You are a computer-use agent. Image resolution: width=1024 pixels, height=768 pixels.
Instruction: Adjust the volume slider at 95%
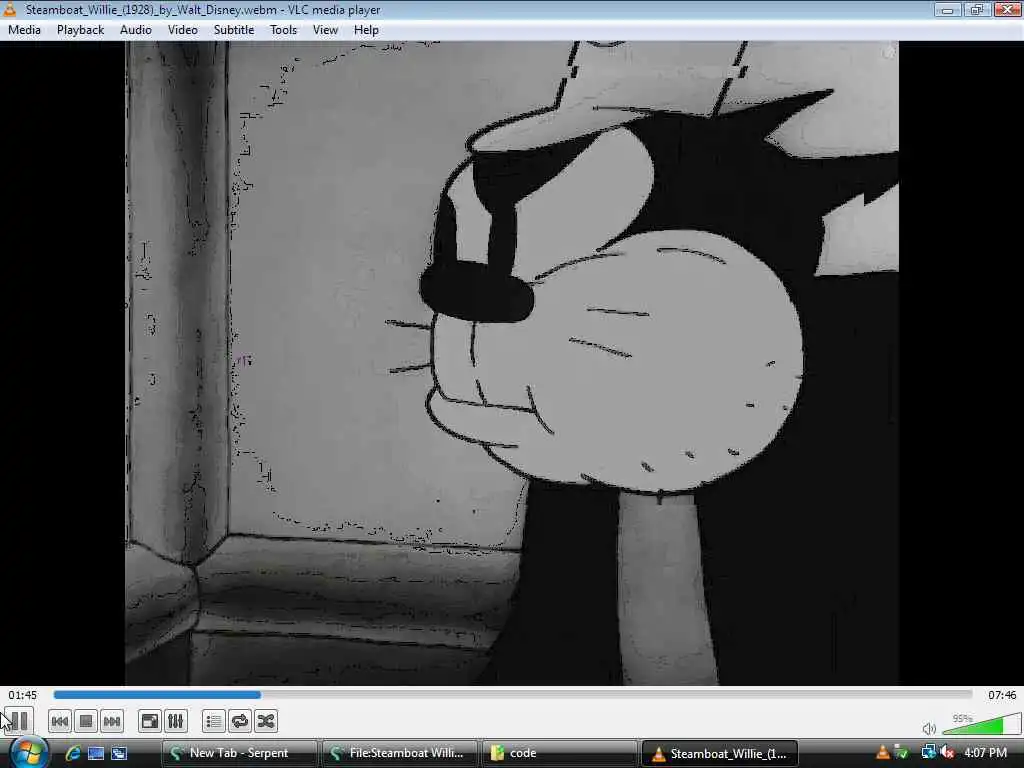tap(982, 724)
